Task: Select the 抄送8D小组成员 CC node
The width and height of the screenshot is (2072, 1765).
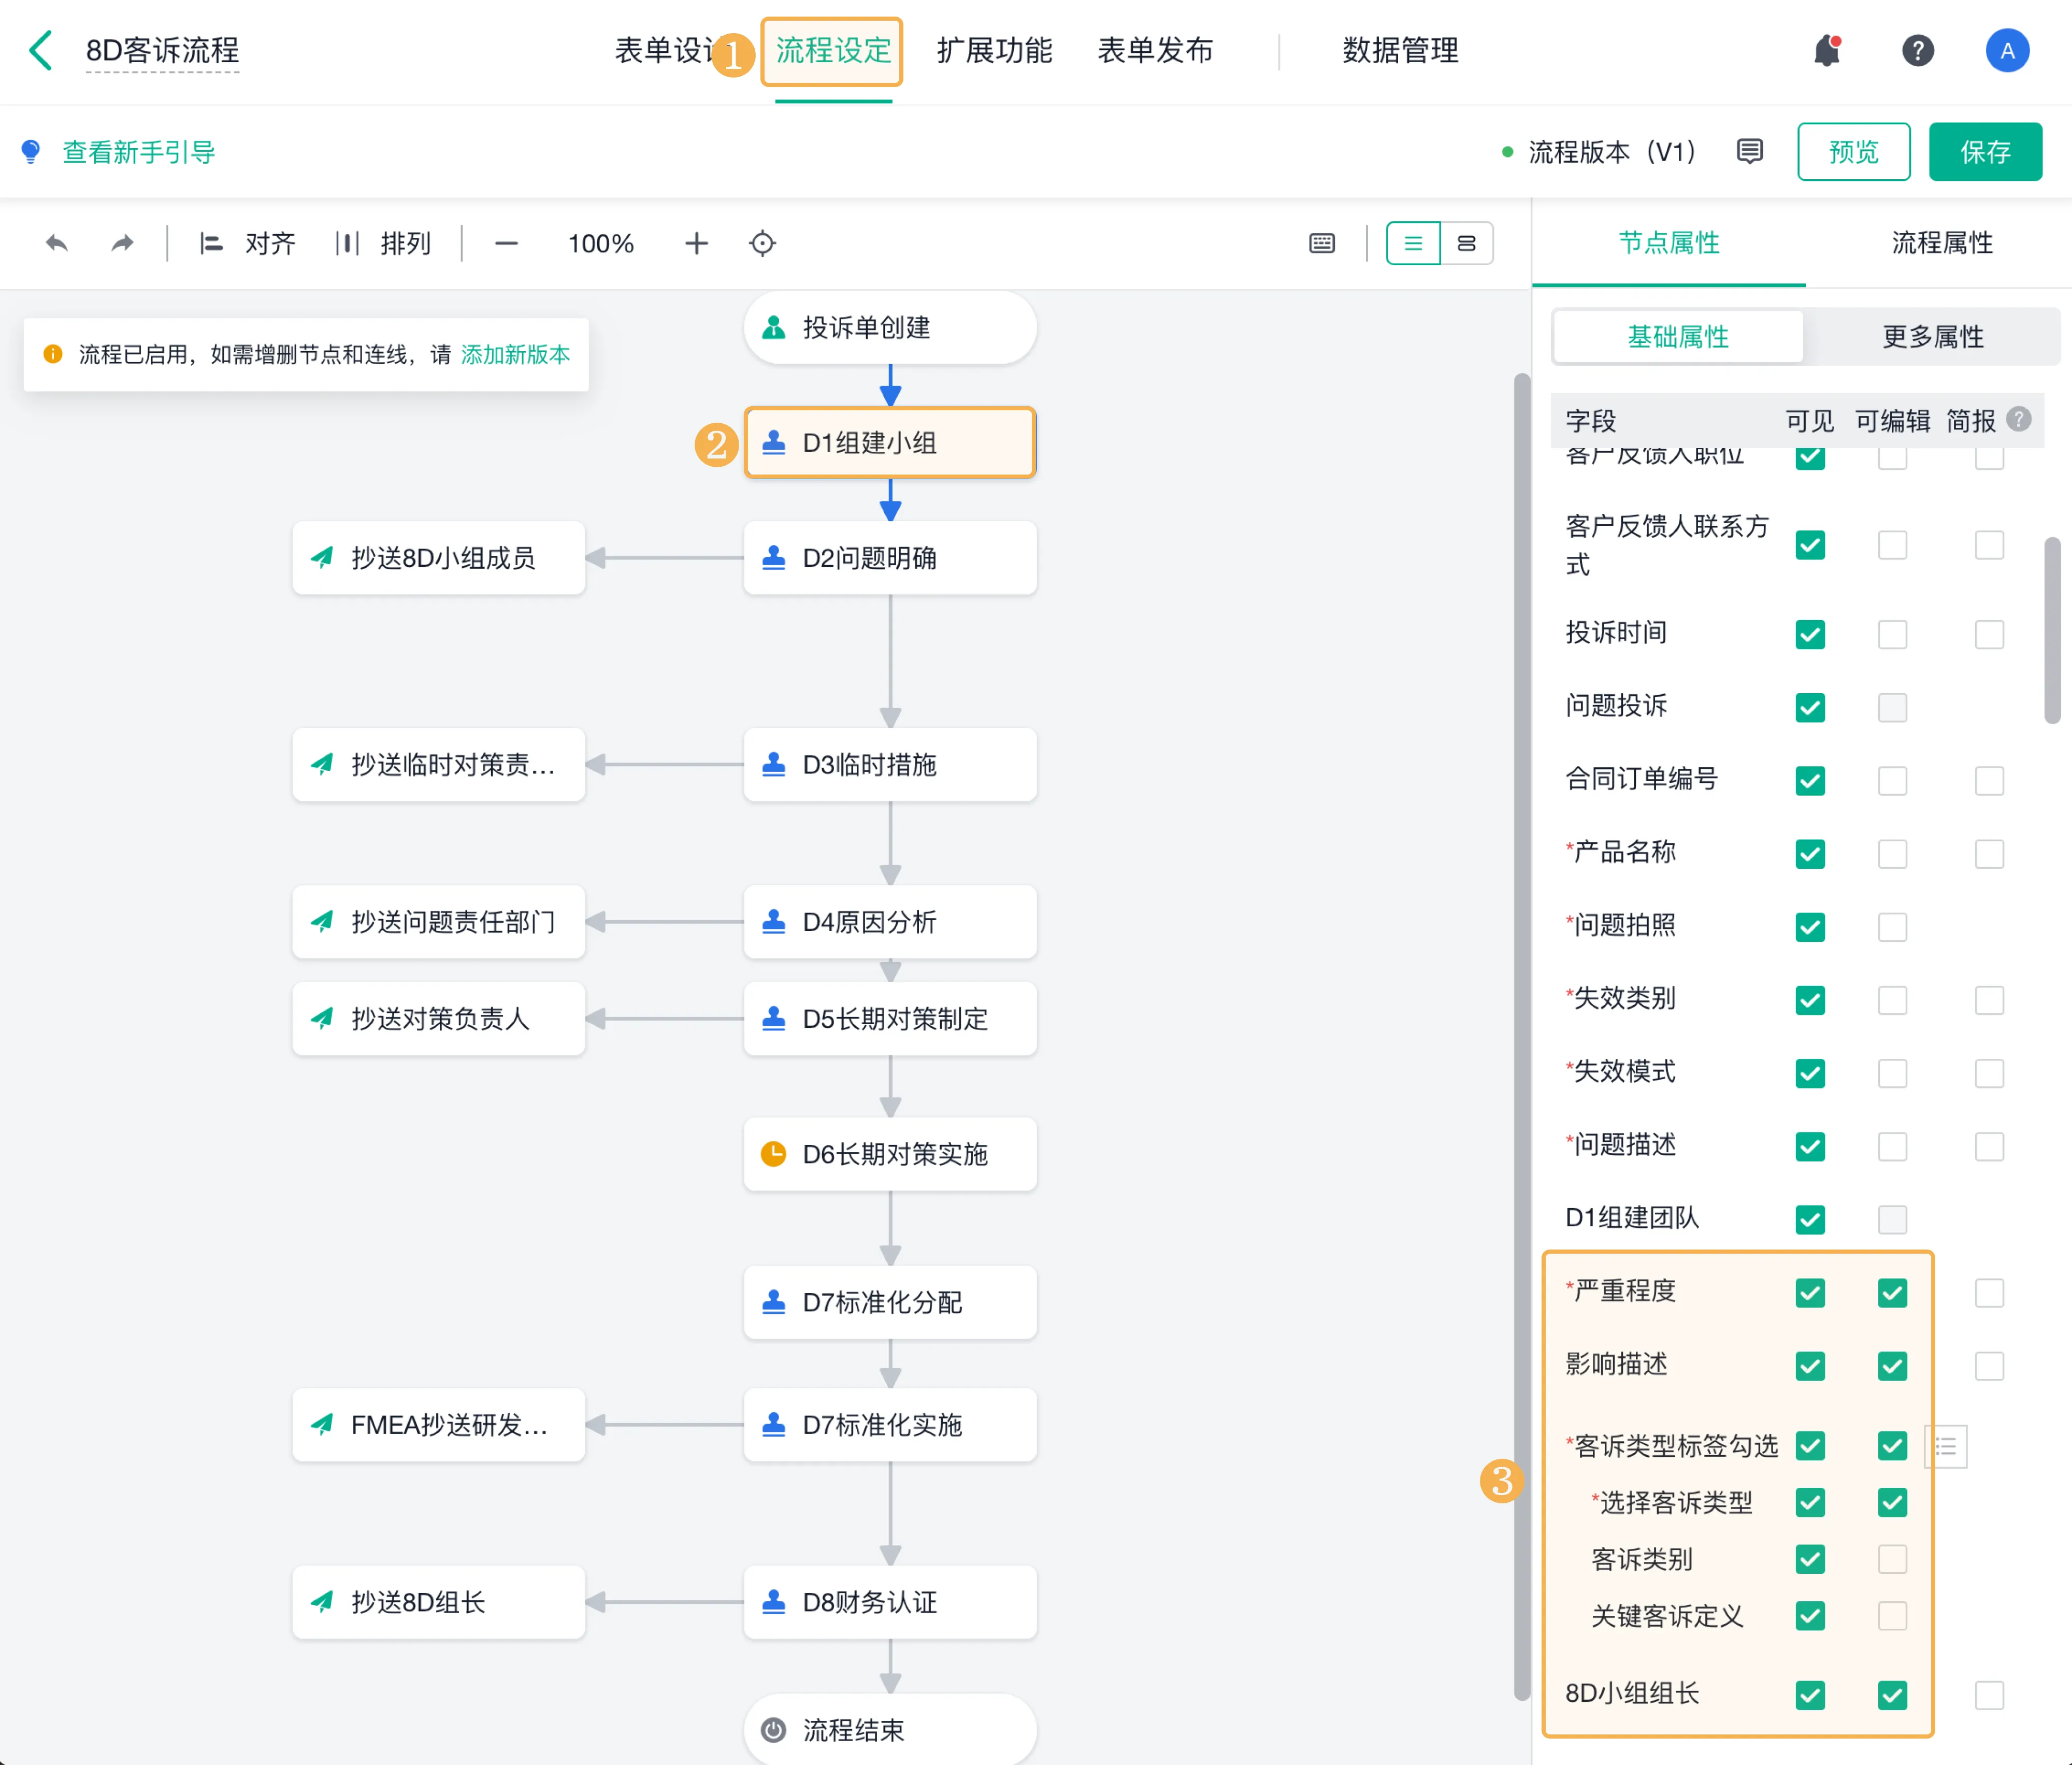Action: pos(438,557)
